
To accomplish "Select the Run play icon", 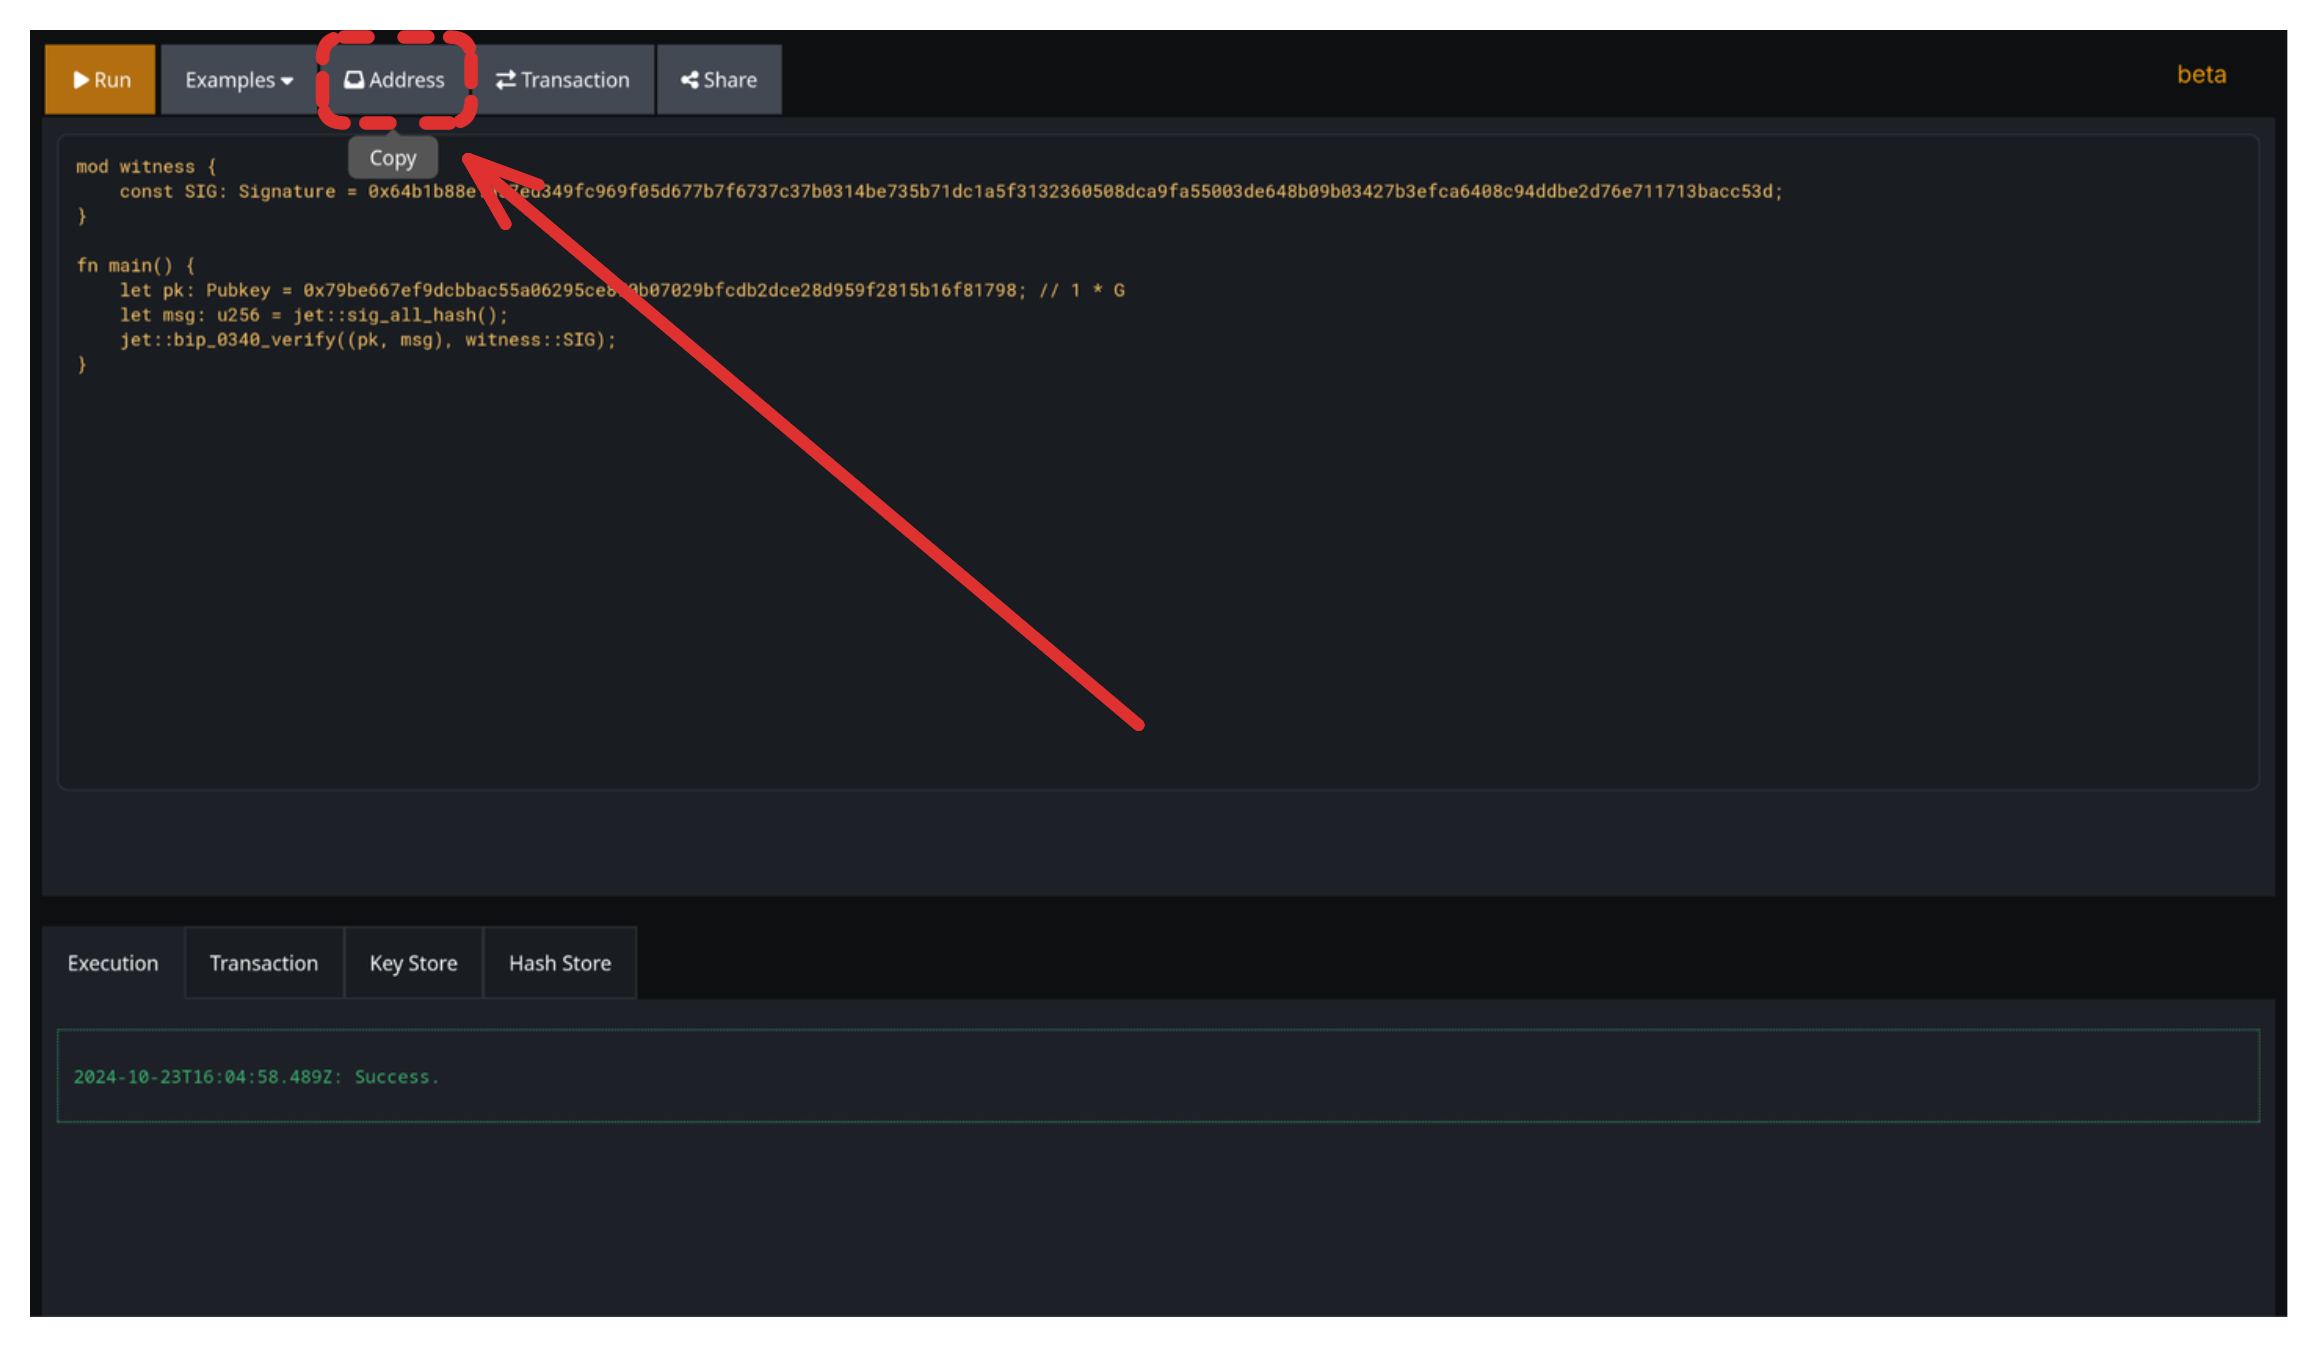I will pyautogui.click(x=82, y=80).
